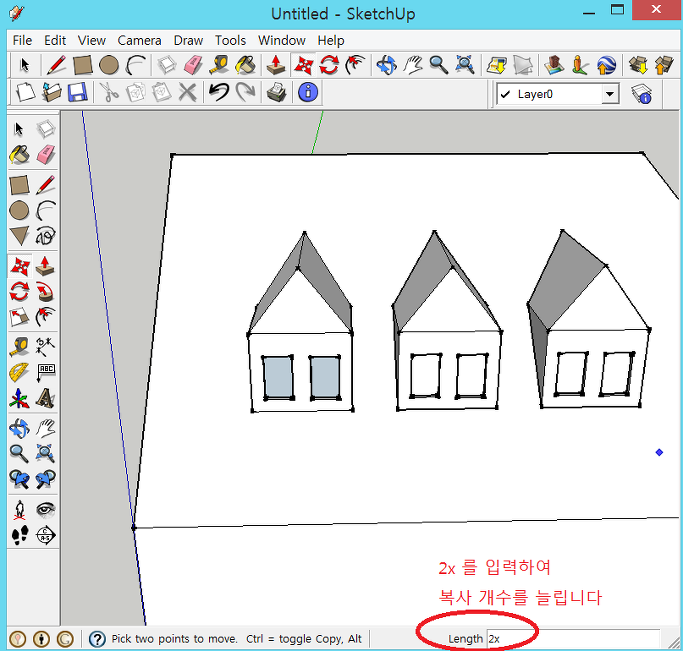683x651 pixels.
Task: Open the File menu
Action: [22, 40]
